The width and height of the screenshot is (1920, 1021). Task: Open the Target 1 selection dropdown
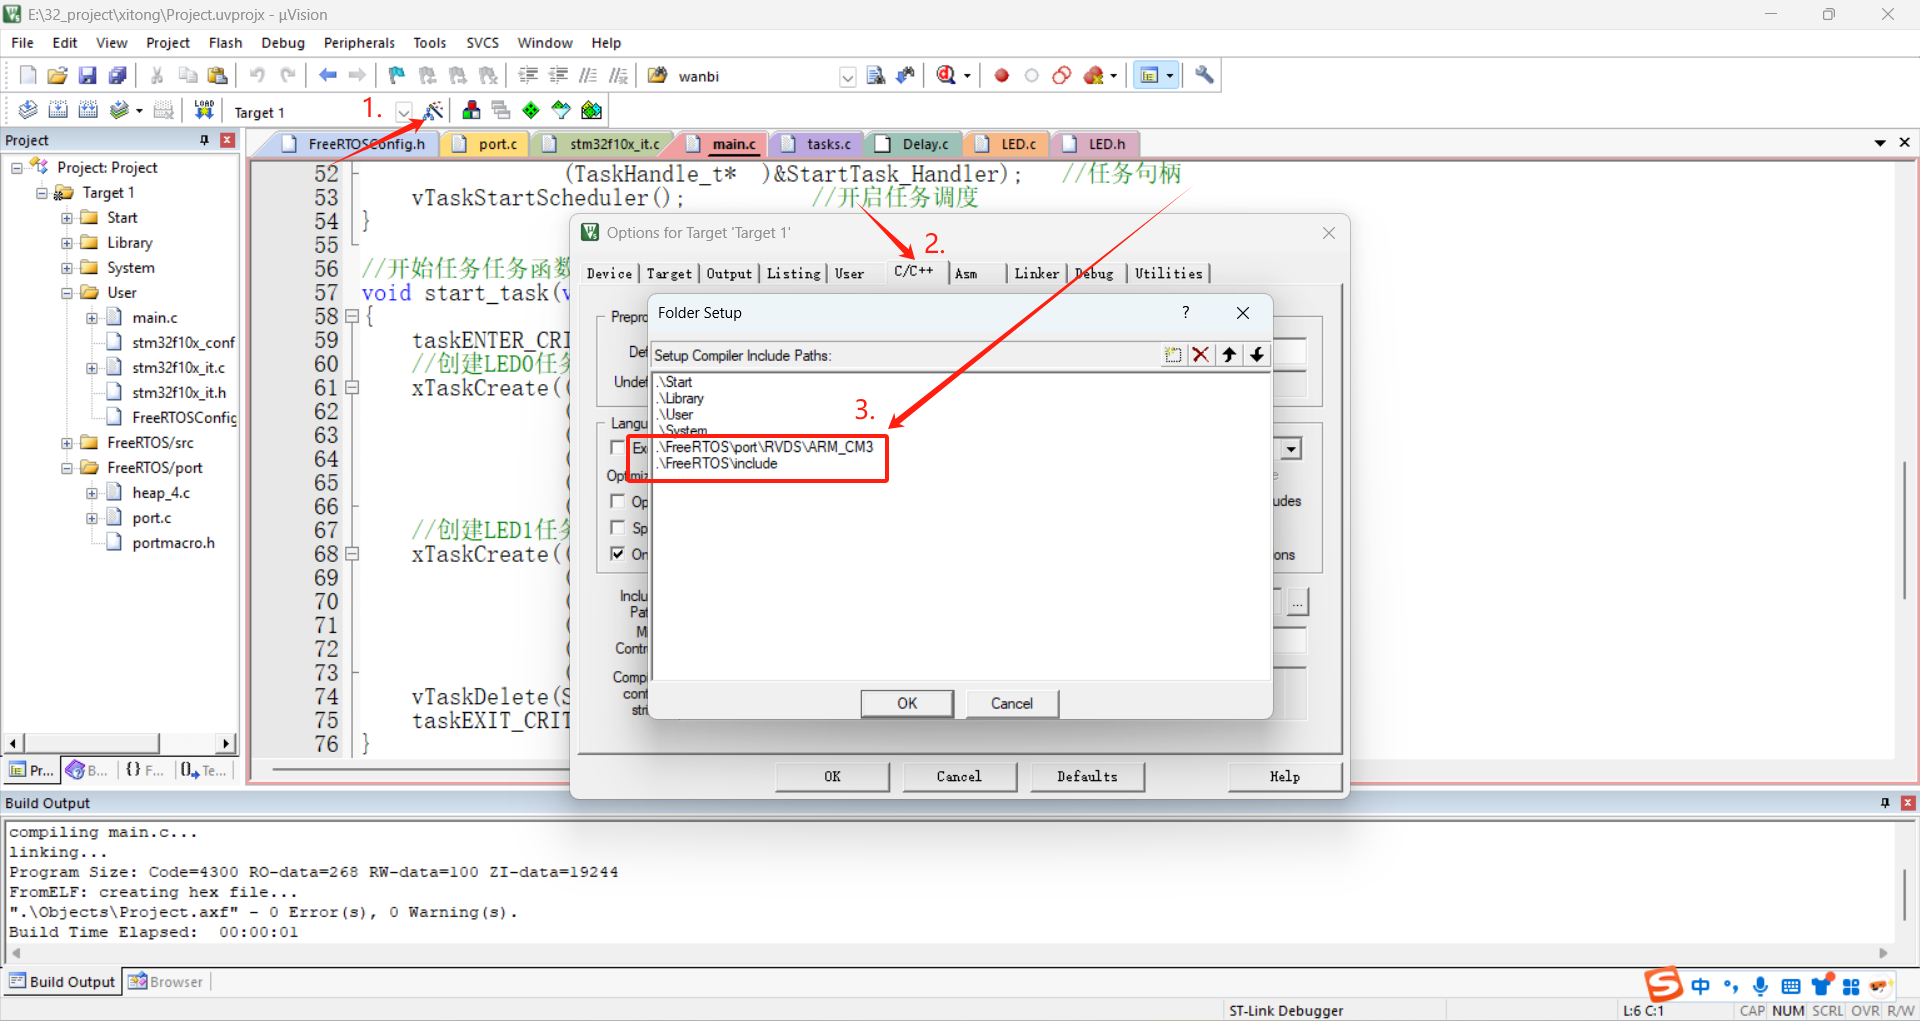[404, 112]
